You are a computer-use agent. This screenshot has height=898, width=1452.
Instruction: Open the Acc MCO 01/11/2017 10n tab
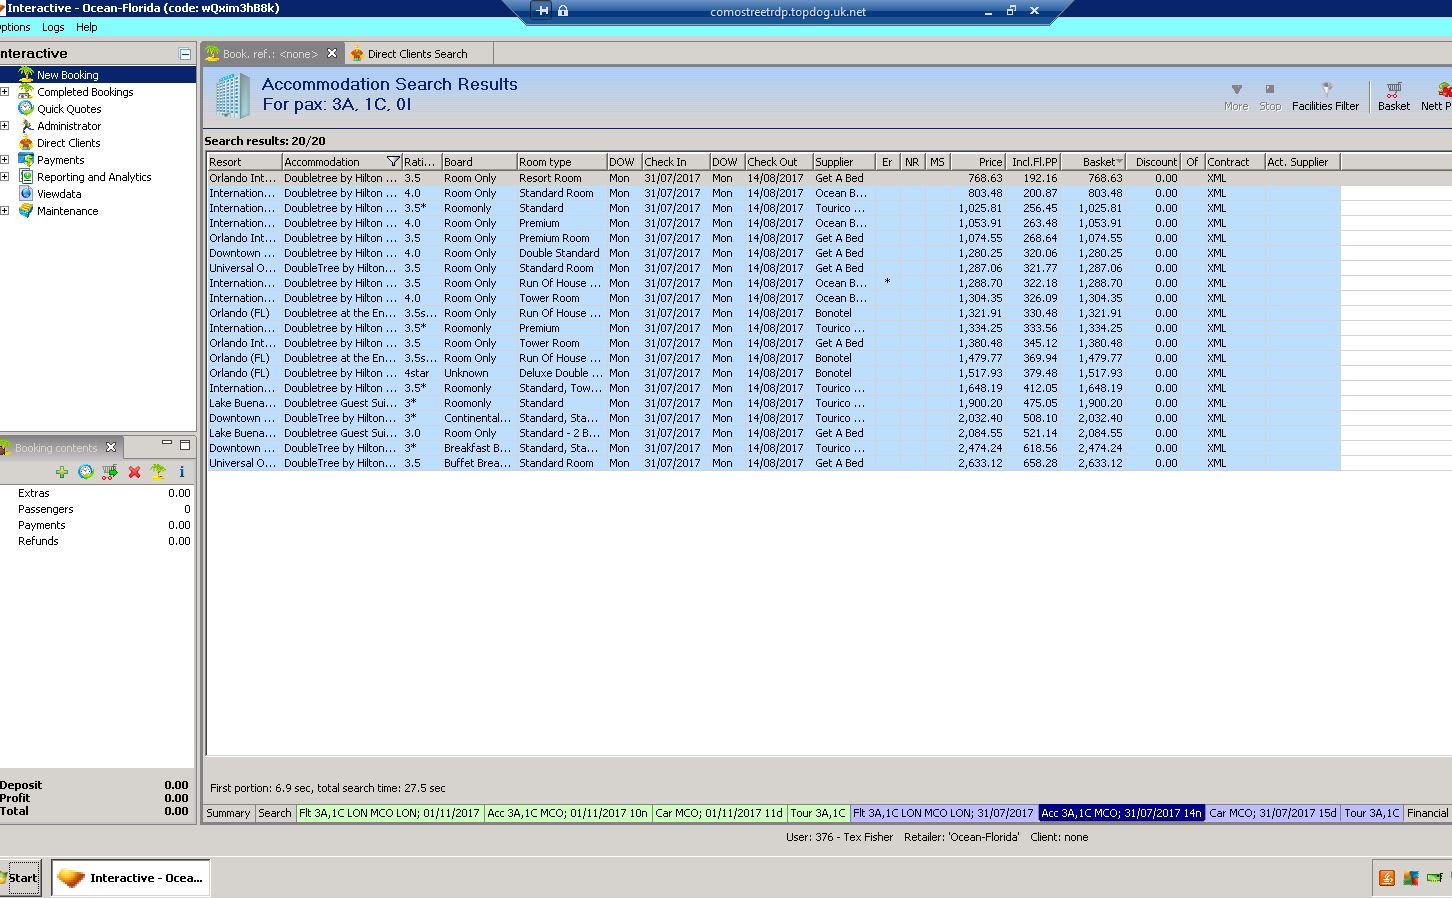tap(567, 813)
